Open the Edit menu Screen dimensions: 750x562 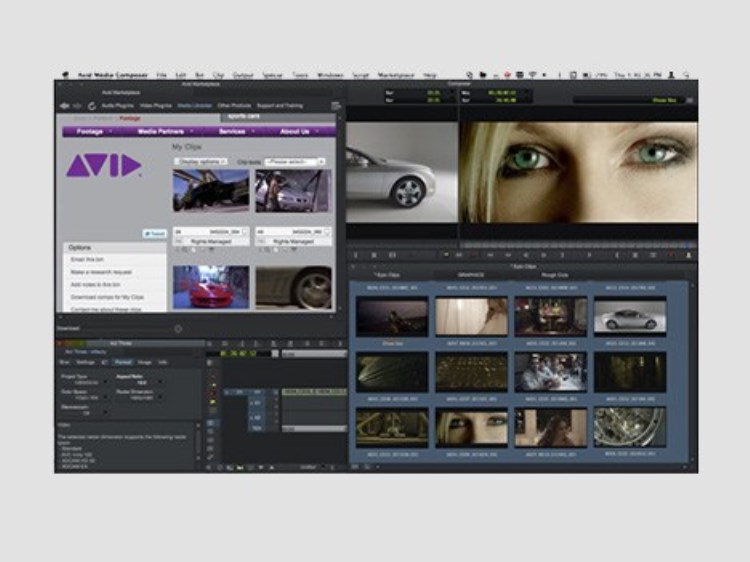click(x=180, y=75)
